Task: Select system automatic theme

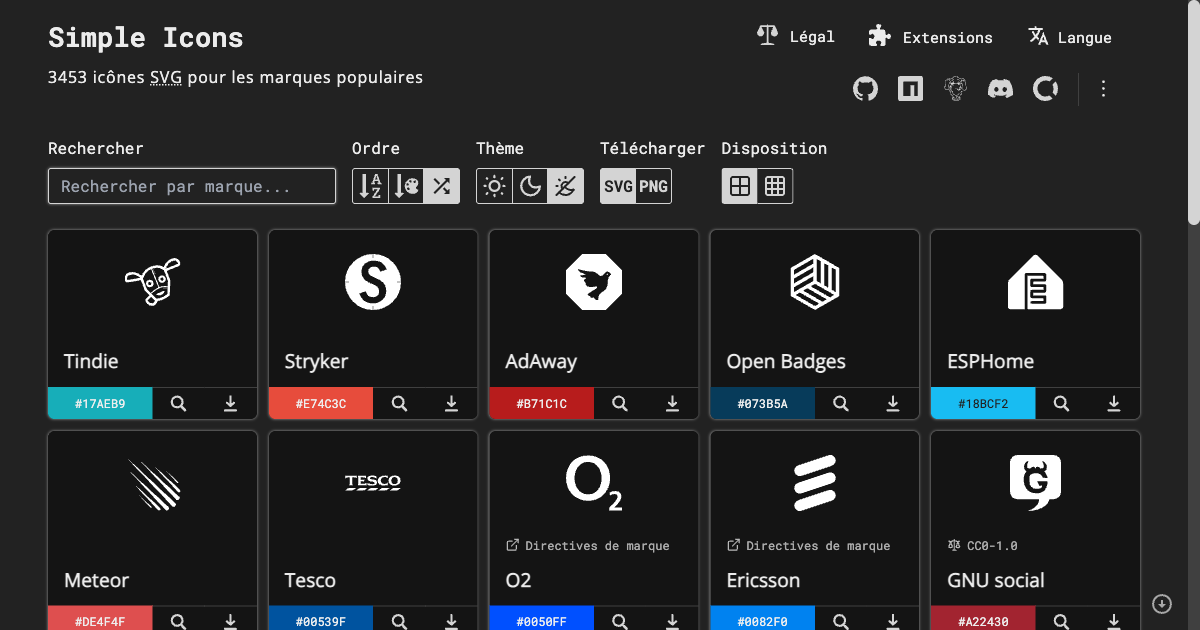Action: coord(565,186)
